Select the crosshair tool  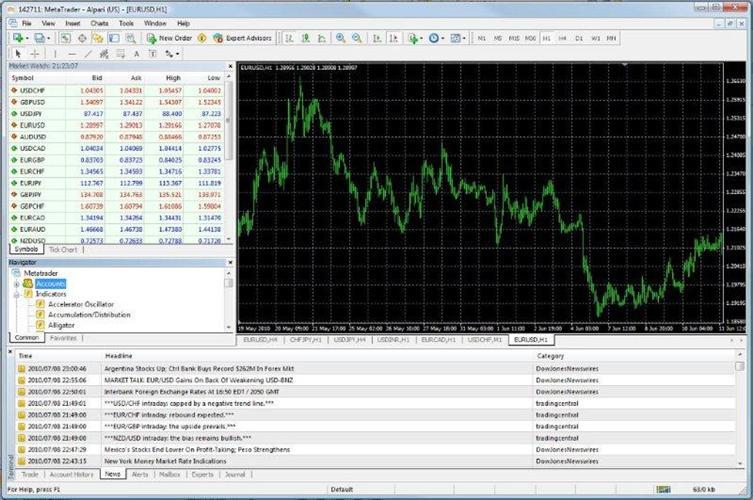point(35,54)
